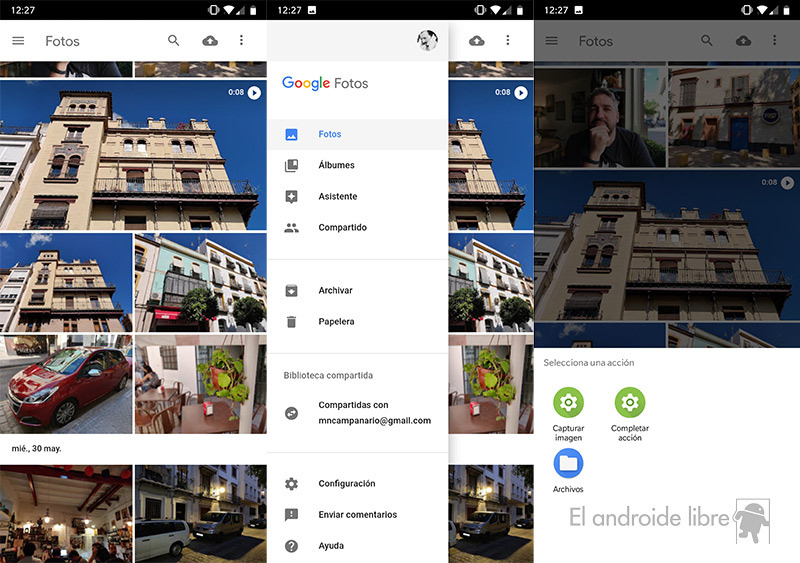This screenshot has height=563, width=800.
Task: Tap 'Biblioteca compartida' section label
Action: [x=328, y=375]
